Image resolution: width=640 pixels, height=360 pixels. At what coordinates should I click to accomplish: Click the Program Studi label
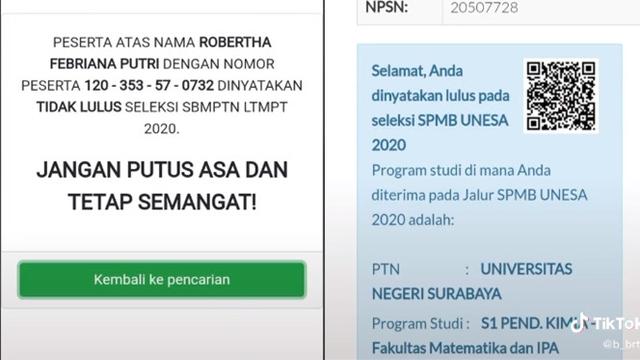[418, 324]
